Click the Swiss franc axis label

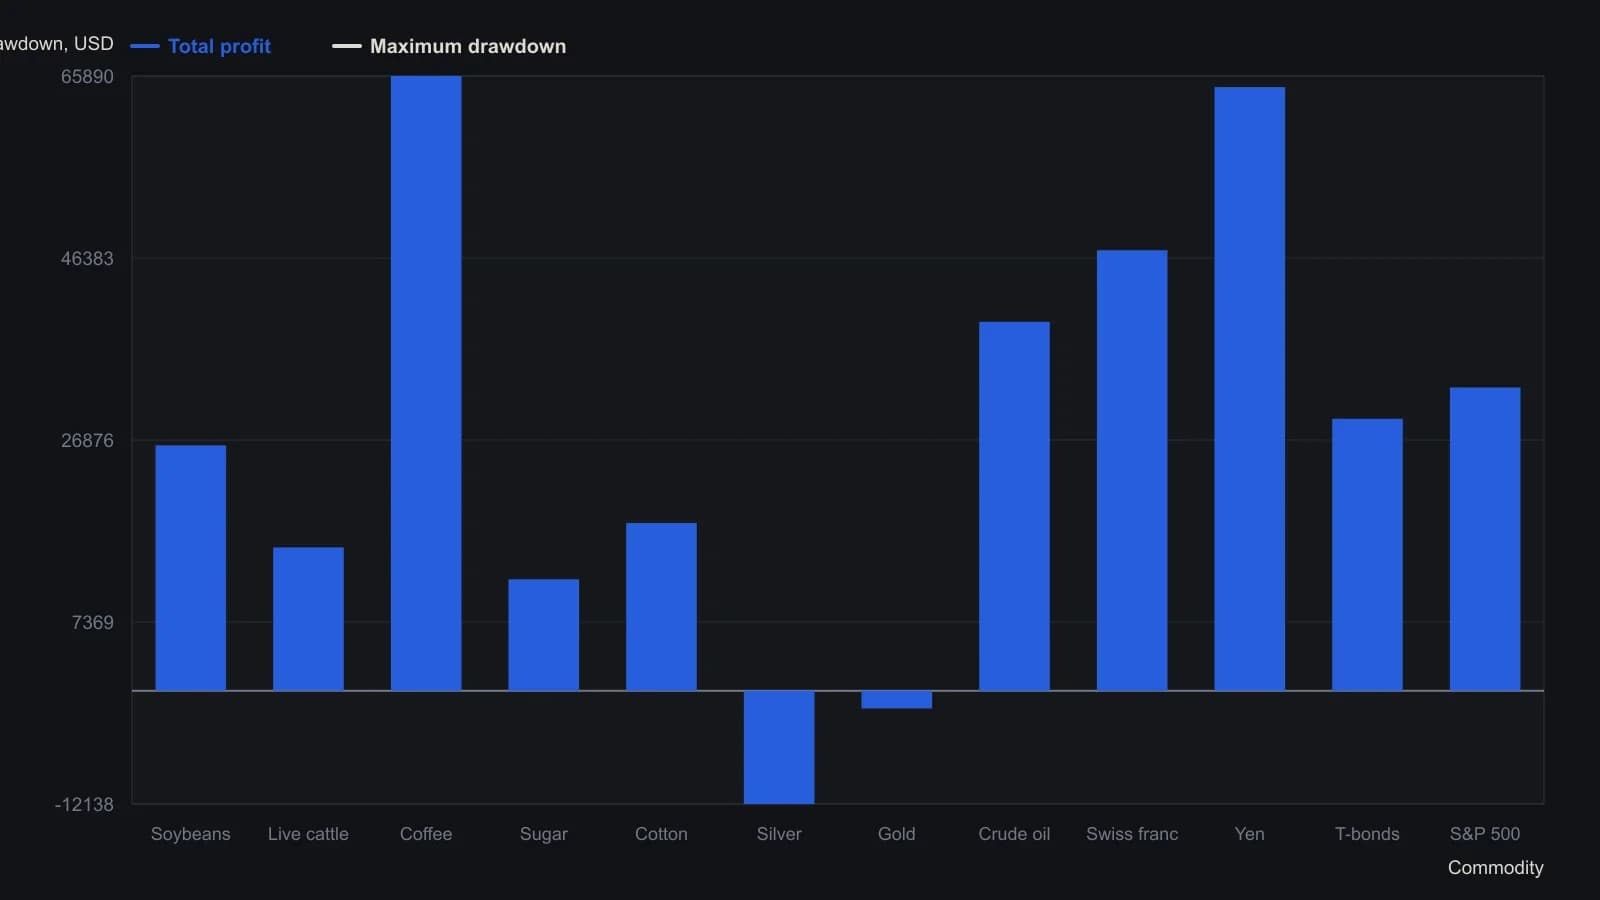pyautogui.click(x=1132, y=834)
